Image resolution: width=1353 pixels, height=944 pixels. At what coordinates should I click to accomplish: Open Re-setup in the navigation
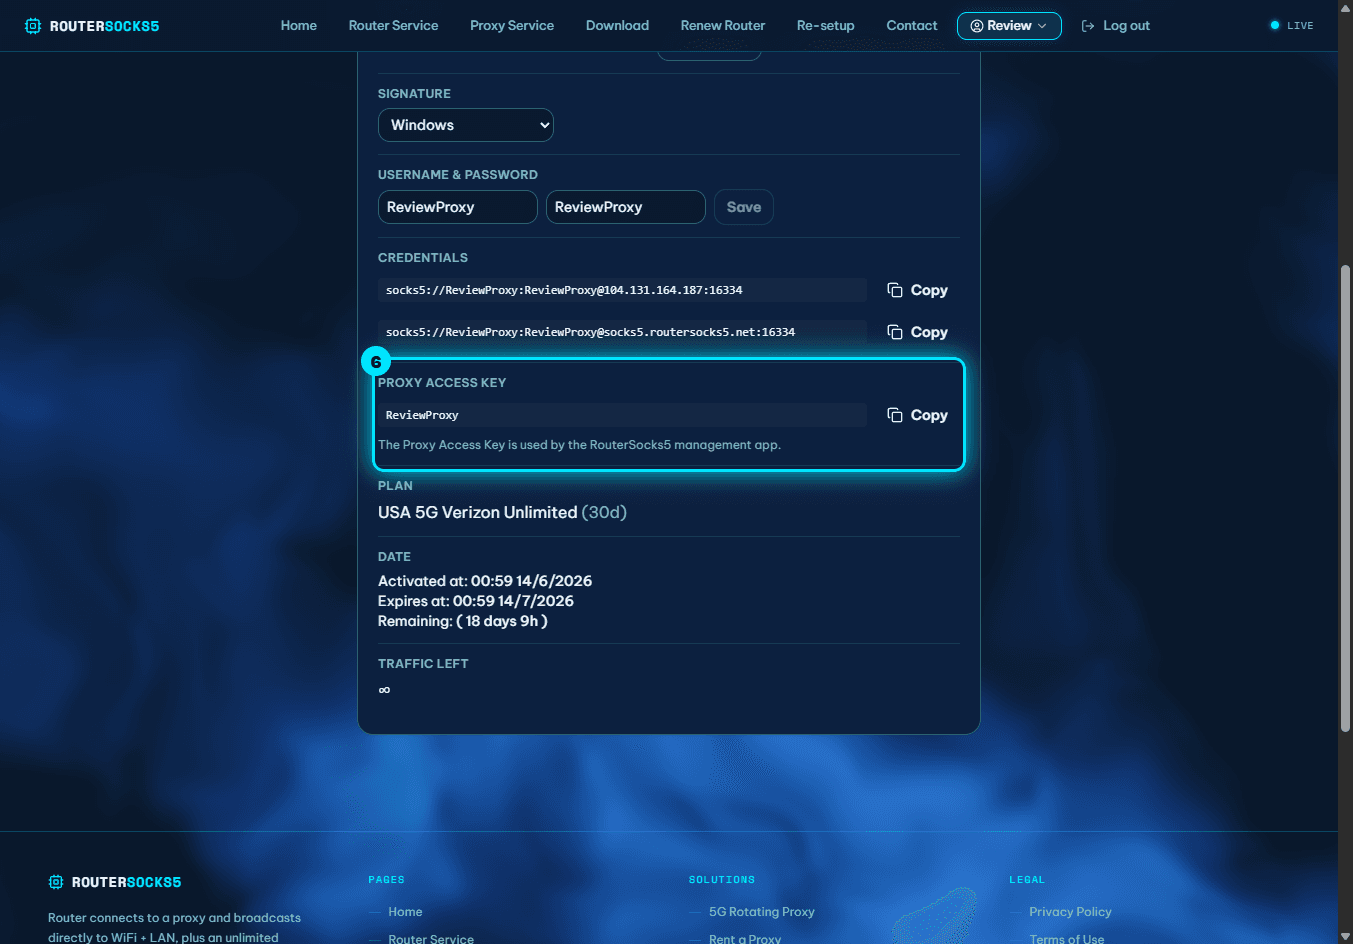[x=826, y=26]
